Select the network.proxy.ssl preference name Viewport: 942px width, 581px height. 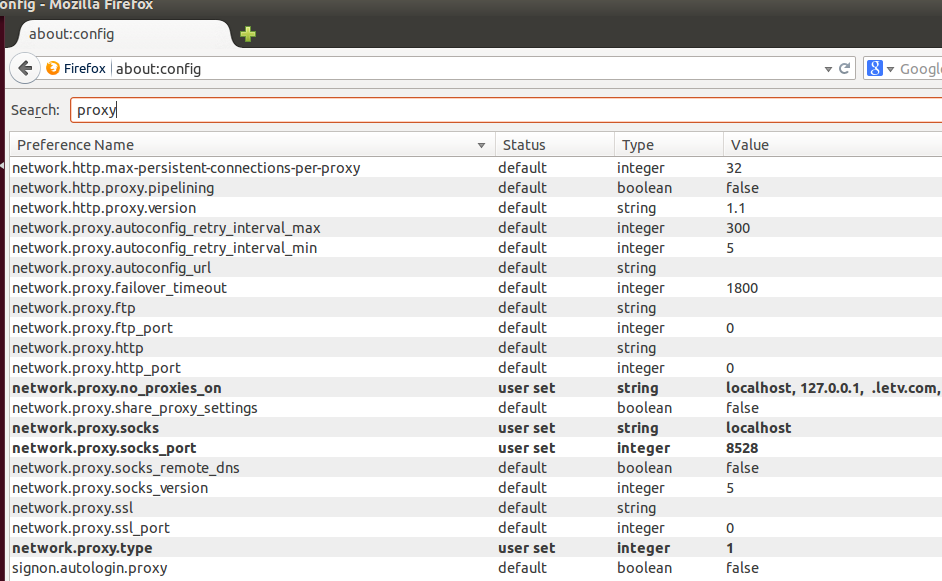pos(73,508)
